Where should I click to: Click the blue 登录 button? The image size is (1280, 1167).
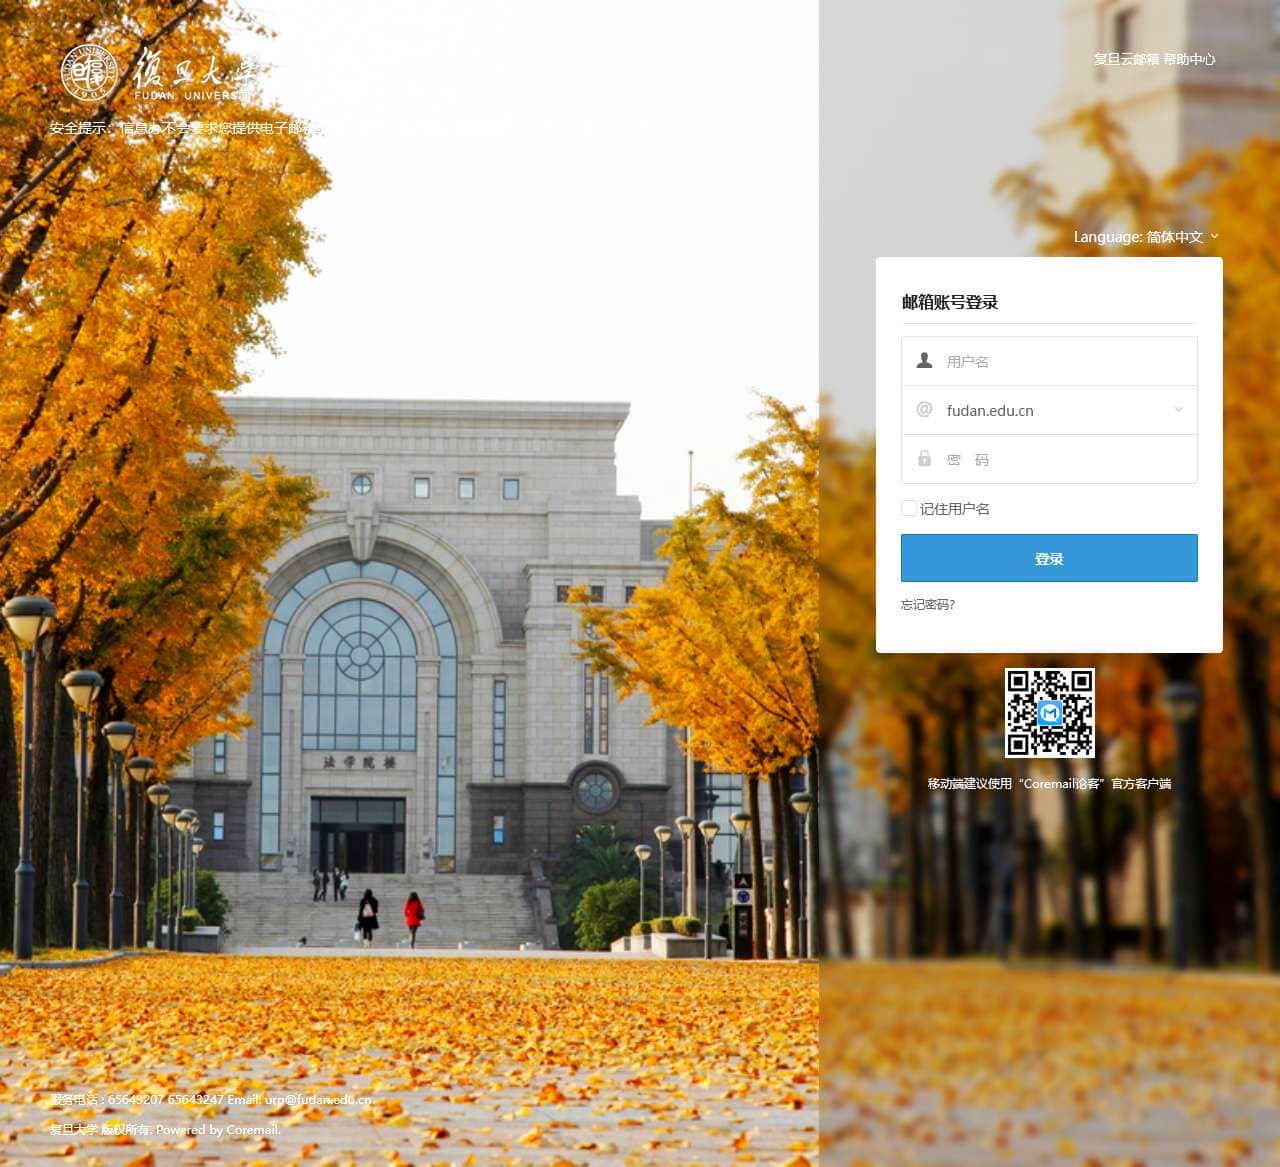point(1049,558)
